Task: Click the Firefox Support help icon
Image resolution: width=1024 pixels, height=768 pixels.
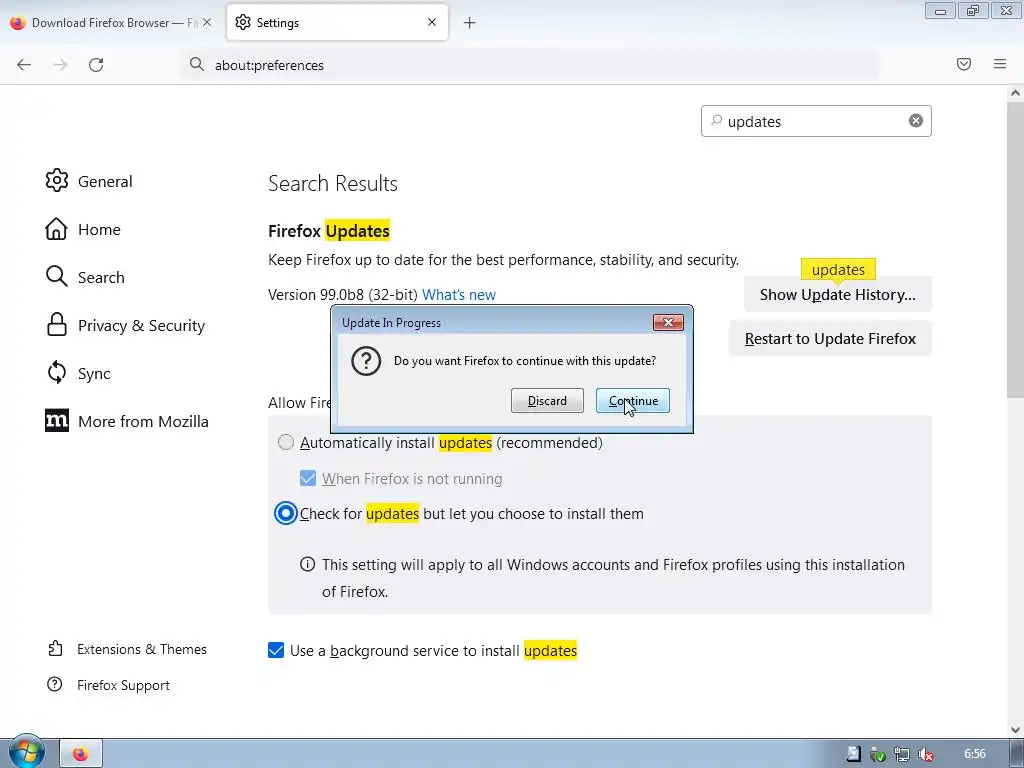Action: (55, 684)
